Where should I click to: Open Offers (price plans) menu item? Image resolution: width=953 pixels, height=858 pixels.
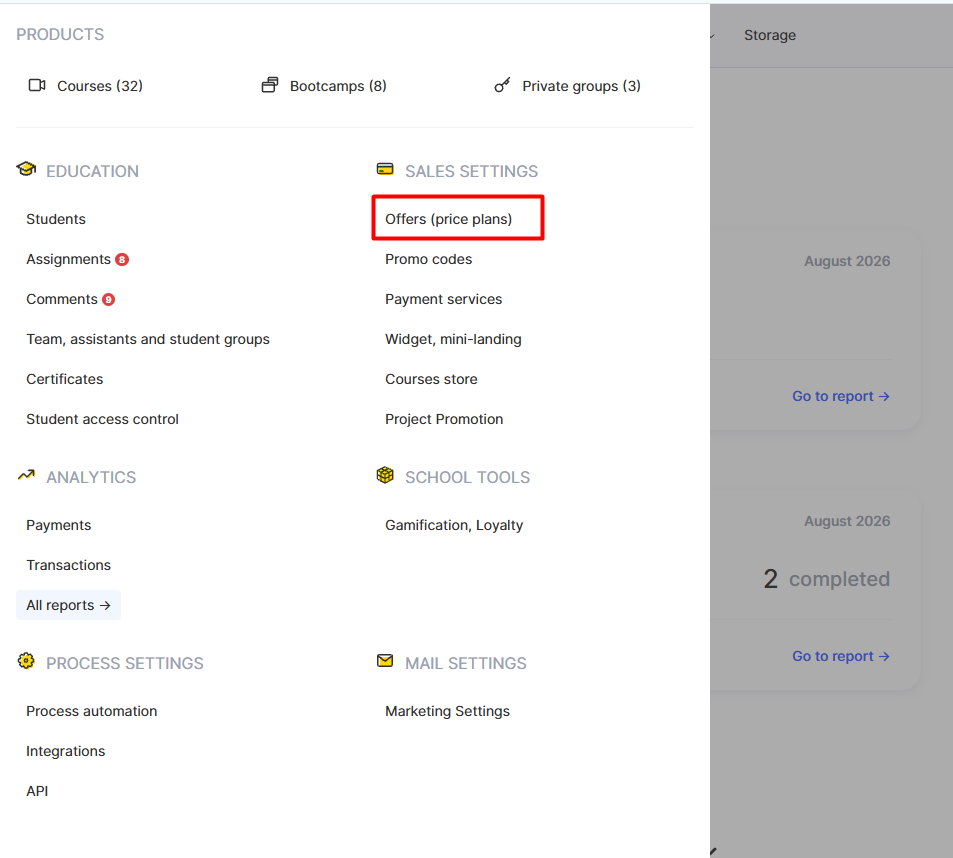point(449,219)
